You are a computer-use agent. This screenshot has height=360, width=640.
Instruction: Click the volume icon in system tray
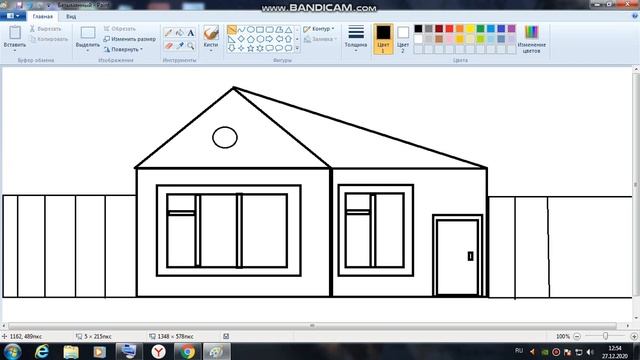(590, 352)
